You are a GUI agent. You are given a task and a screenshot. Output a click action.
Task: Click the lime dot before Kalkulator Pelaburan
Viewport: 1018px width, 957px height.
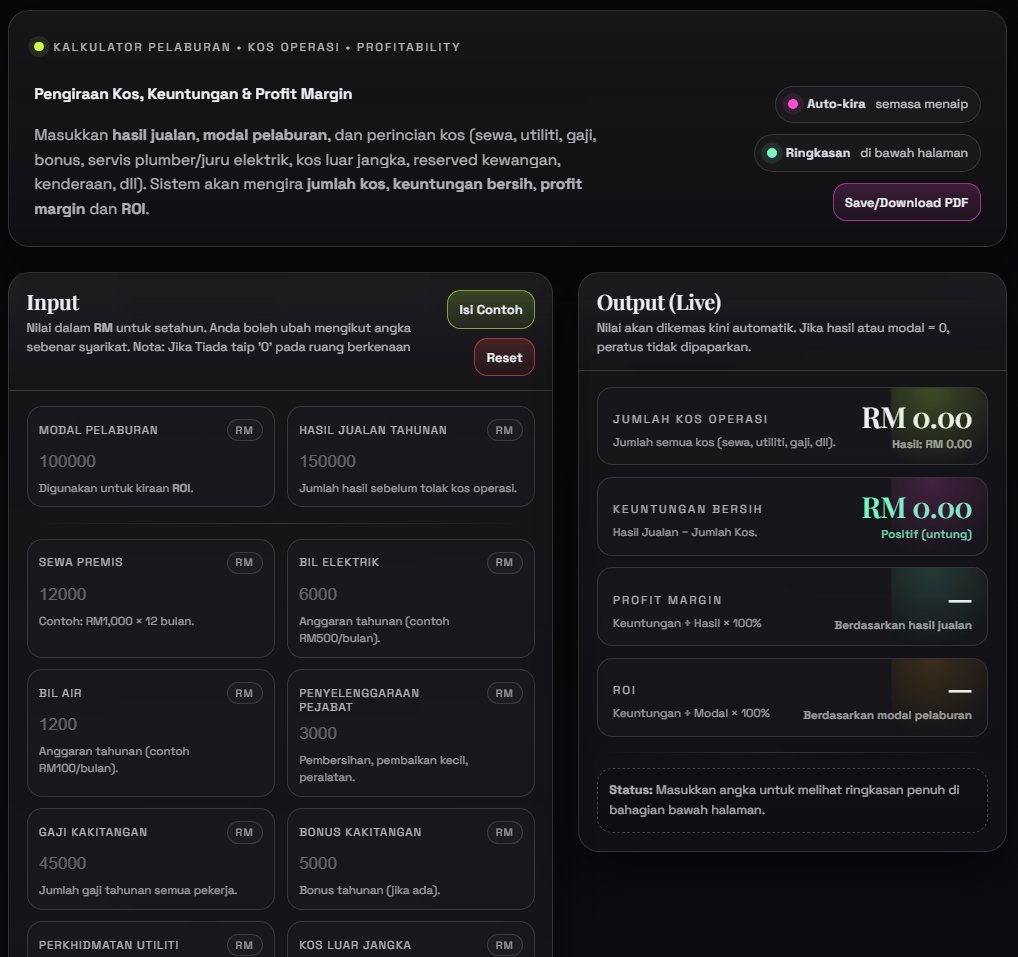(39, 47)
